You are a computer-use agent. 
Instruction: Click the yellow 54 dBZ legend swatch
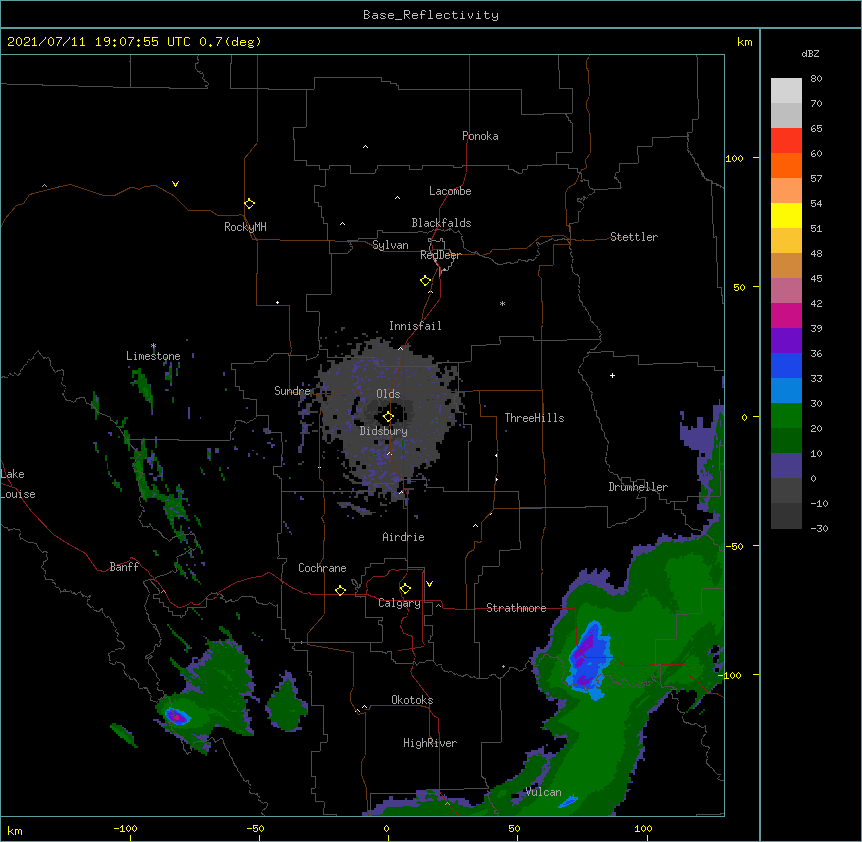point(786,215)
